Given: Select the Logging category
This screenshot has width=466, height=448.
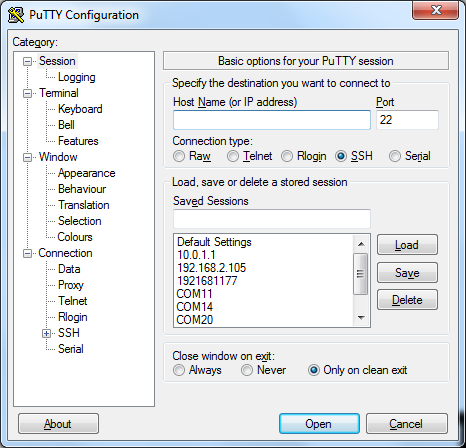Looking at the screenshot, I should click(x=77, y=77).
